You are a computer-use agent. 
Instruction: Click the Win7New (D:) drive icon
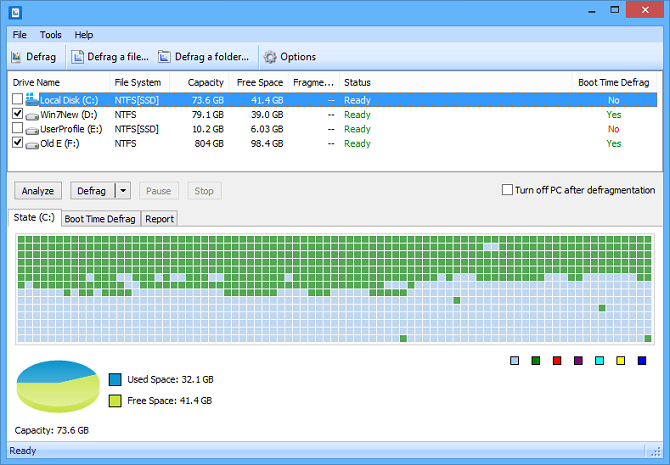coord(31,115)
